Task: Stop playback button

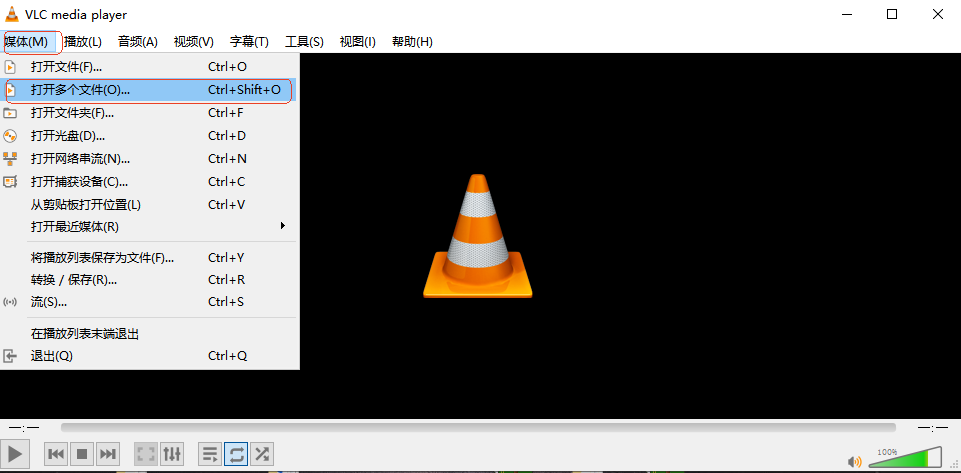Action: click(x=82, y=454)
